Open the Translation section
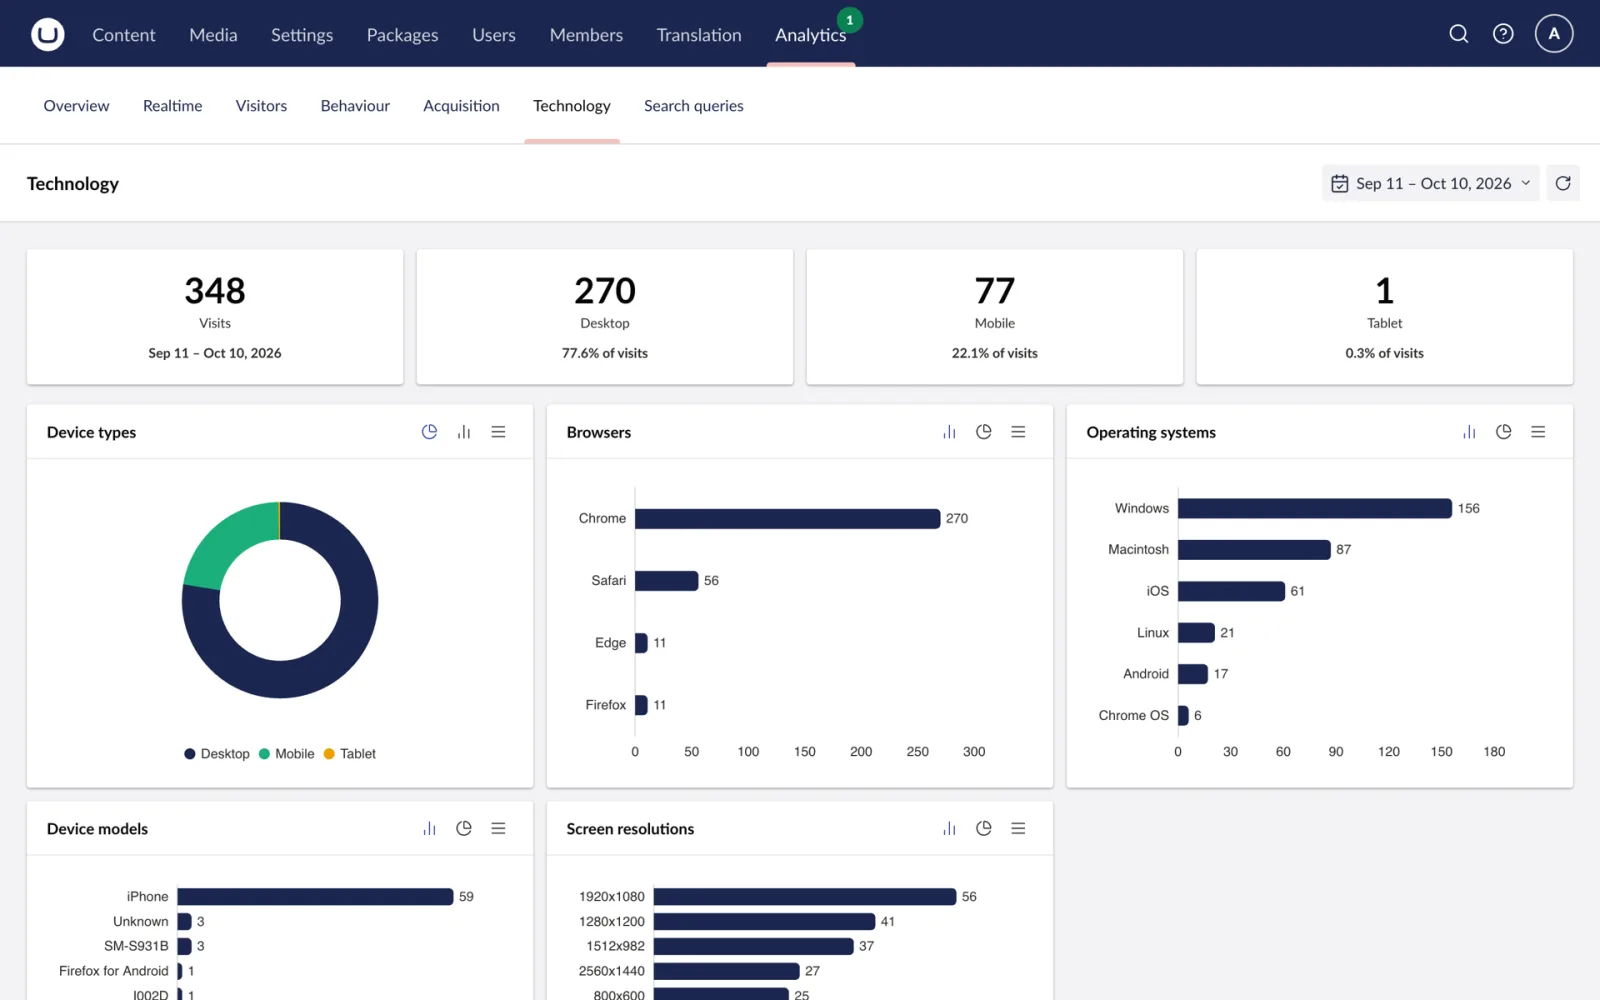The height and width of the screenshot is (1000, 1600). [699, 35]
